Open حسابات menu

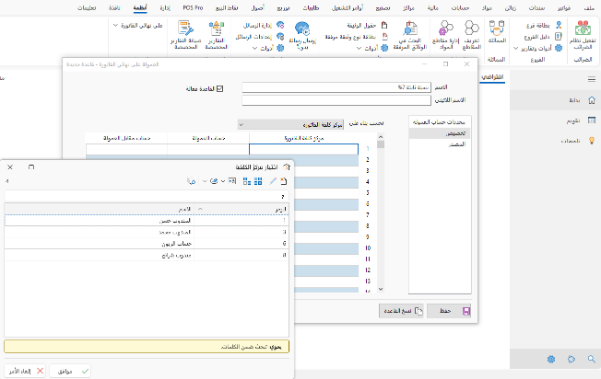click(x=460, y=8)
